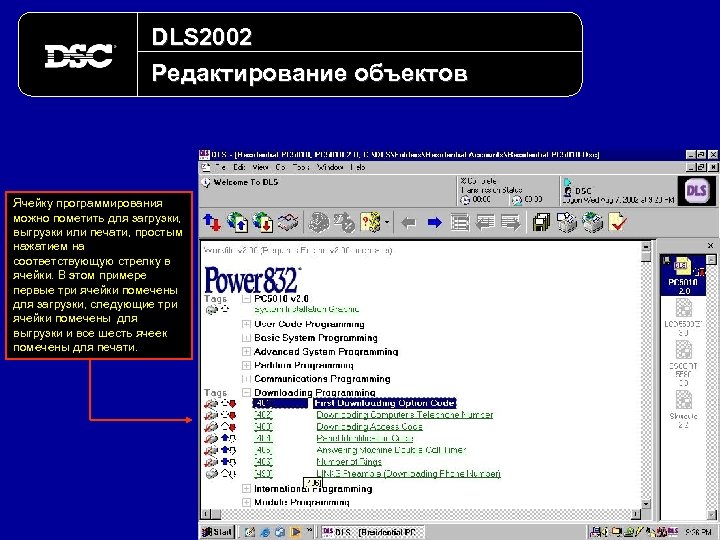Click vertical scrollbar down arrow in programming pane
Image resolution: width=720 pixels, height=540 pixels.
click(x=646, y=504)
